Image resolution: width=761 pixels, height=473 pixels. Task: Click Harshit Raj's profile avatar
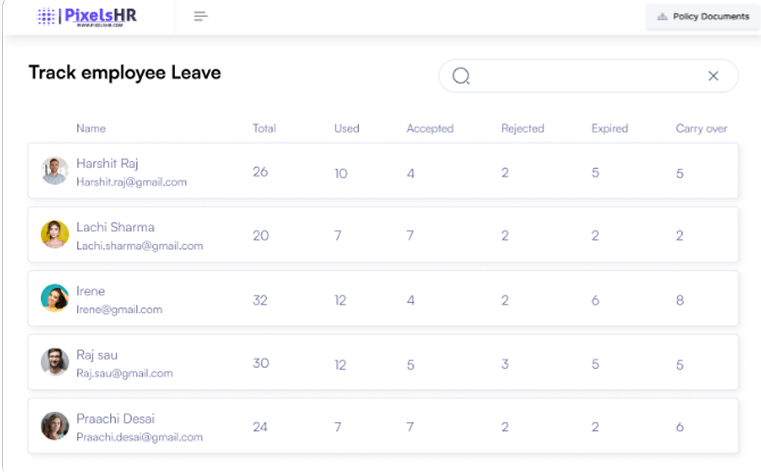(55, 171)
